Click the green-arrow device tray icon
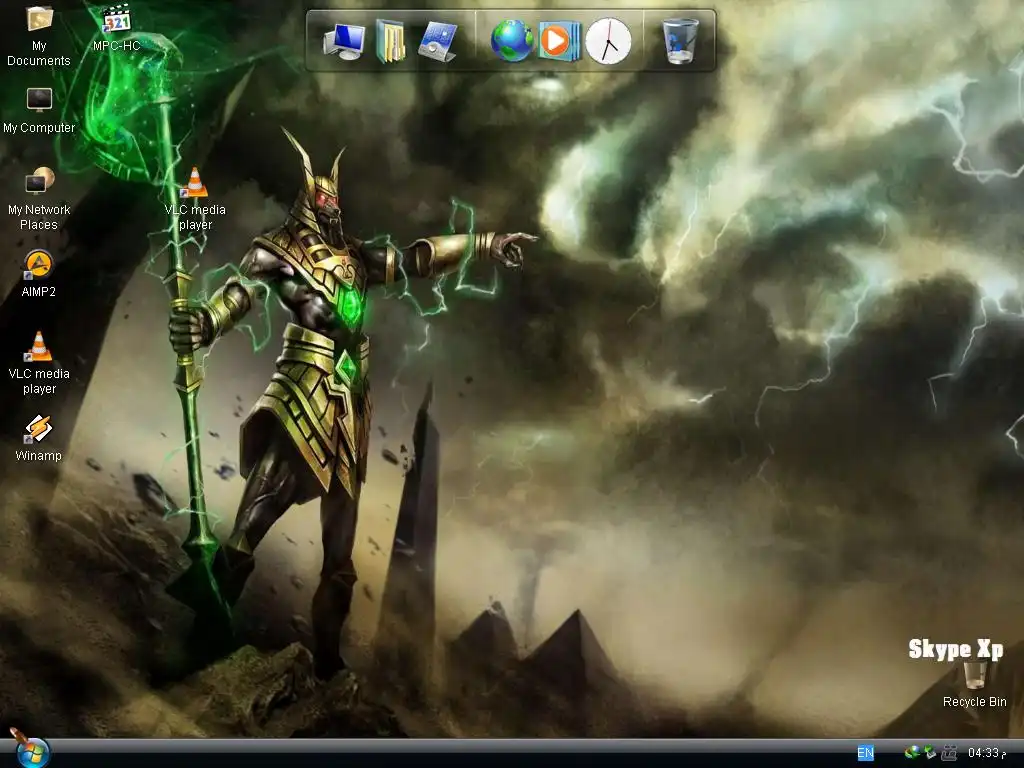Viewport: 1024px width, 768px height. point(930,753)
